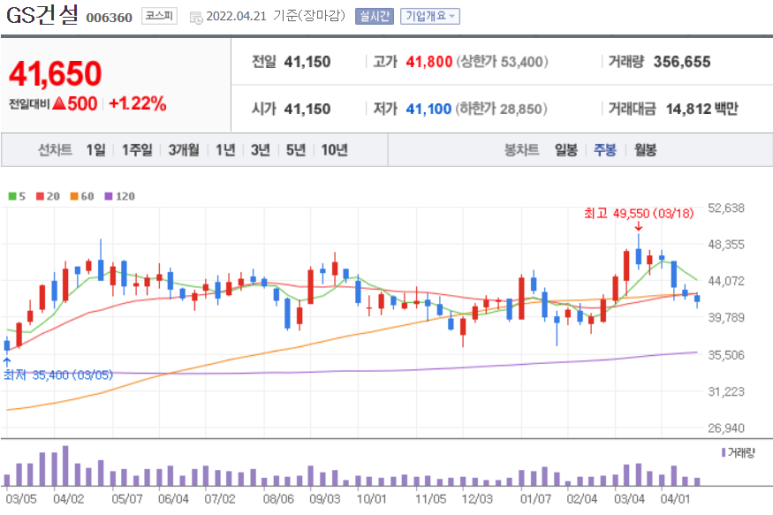Click the green 5-day moving average legend
Screen dimensions: 773x515
(x=16, y=196)
